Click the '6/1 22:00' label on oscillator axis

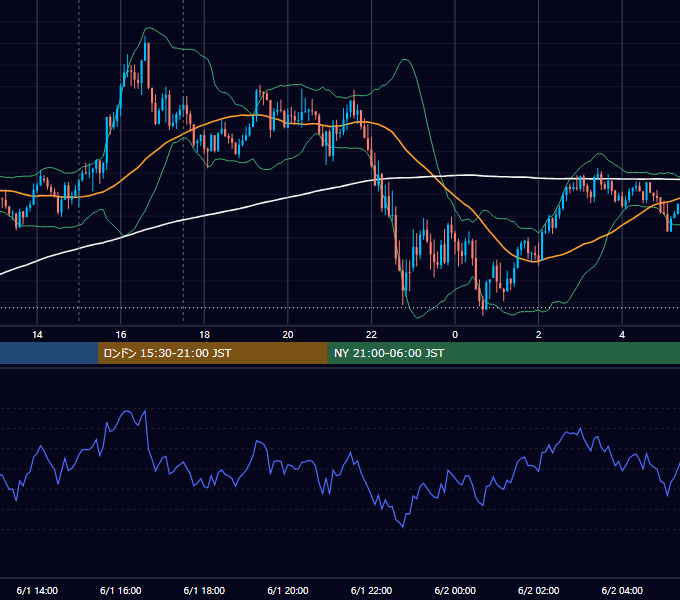(x=371, y=590)
